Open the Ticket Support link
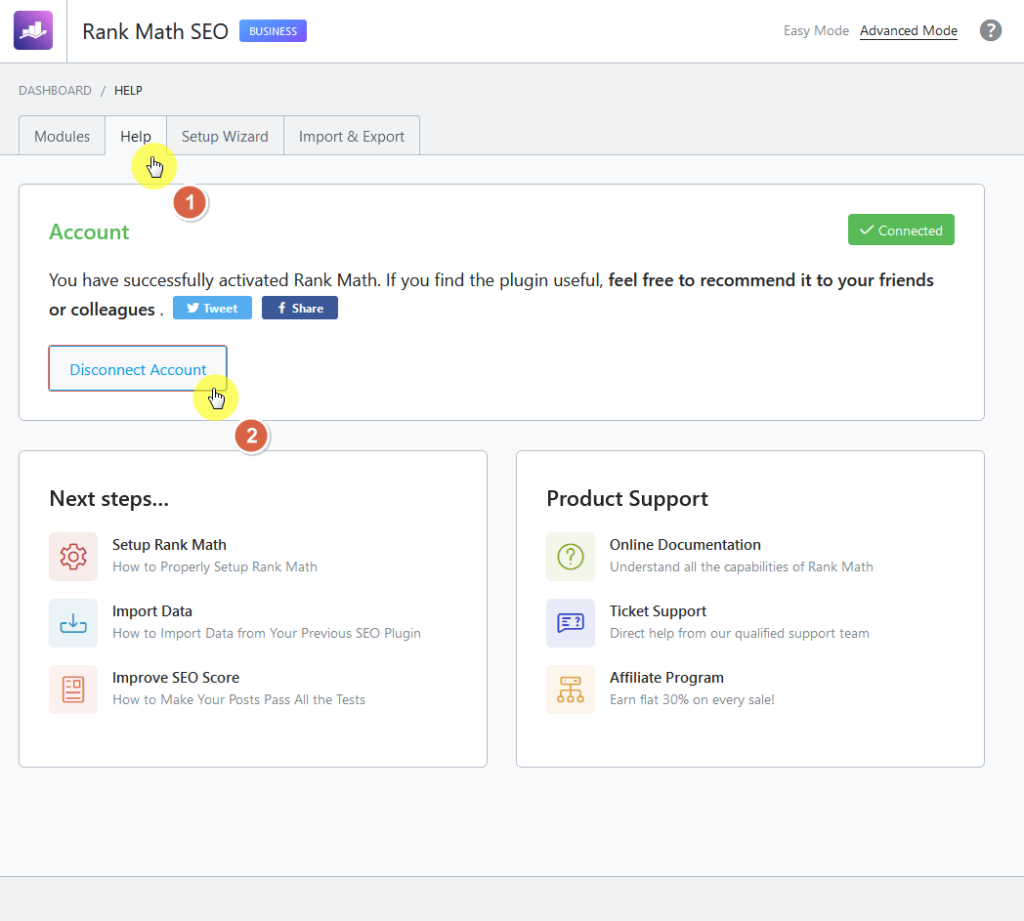1024x921 pixels. (x=658, y=611)
